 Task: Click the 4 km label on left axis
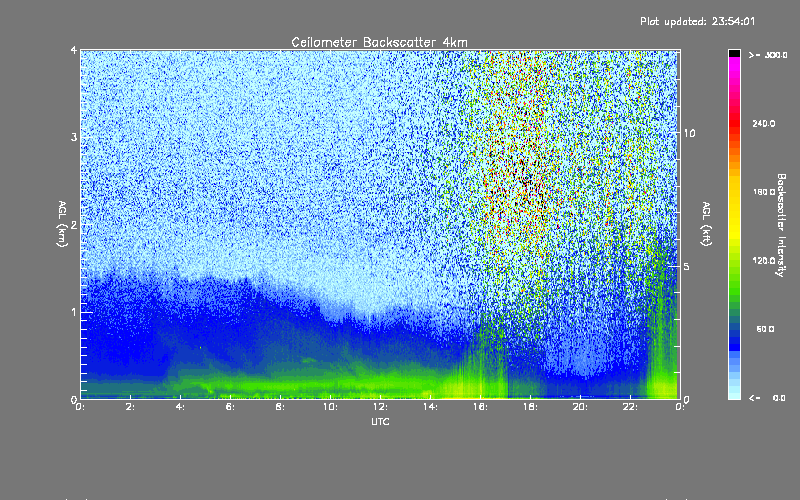tap(74, 50)
